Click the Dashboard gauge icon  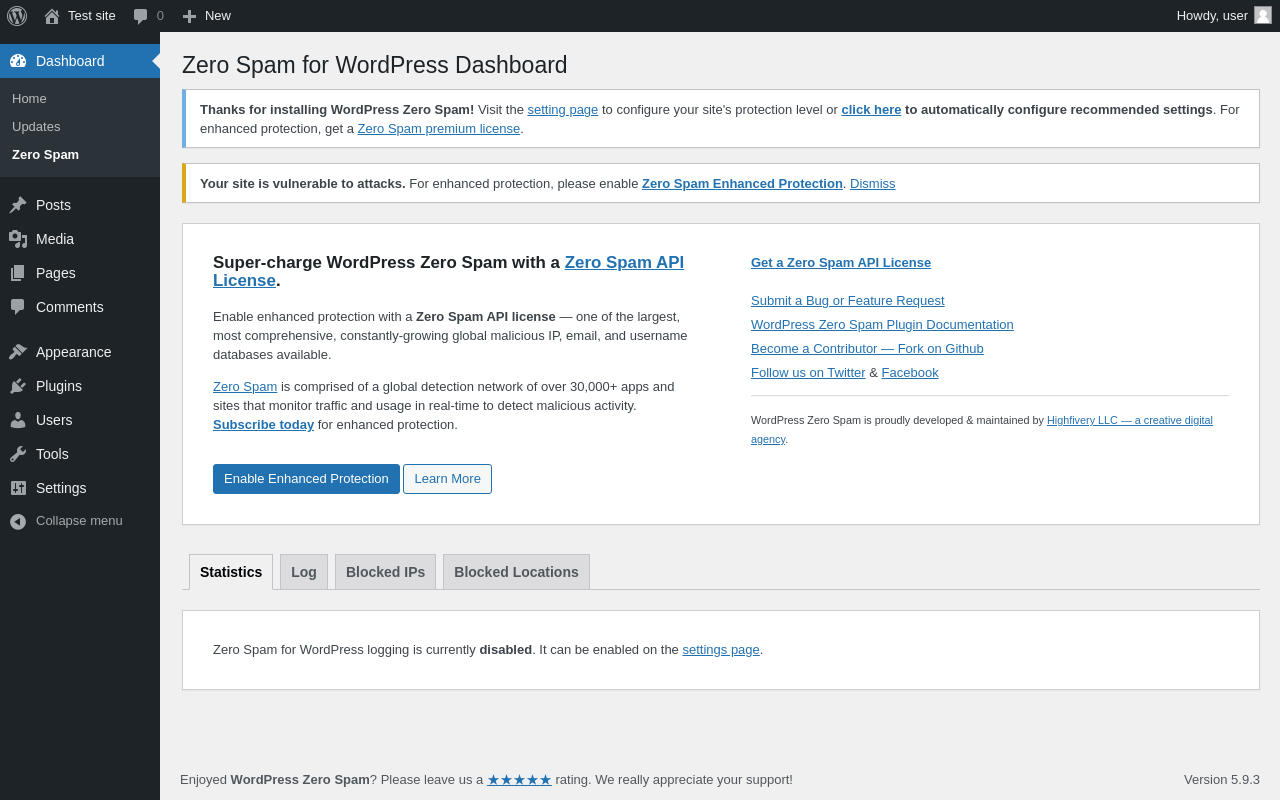[18, 61]
